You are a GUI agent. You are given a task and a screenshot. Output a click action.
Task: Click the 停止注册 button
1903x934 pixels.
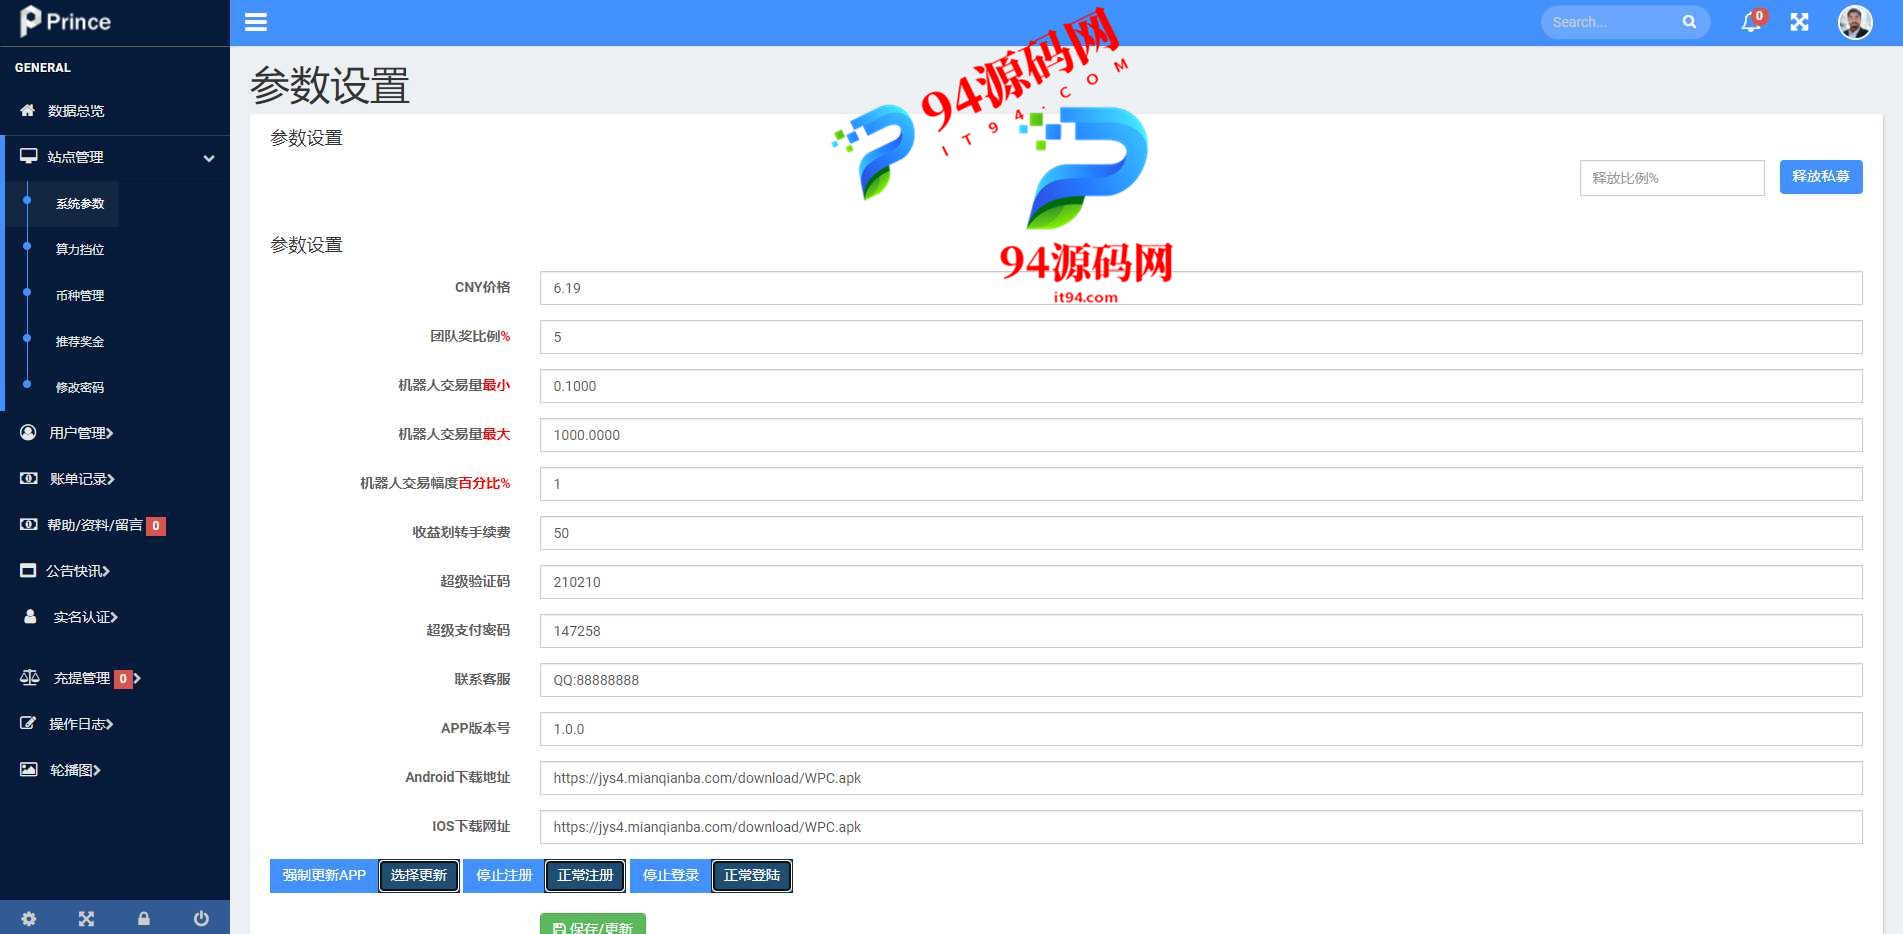pyautogui.click(x=504, y=875)
